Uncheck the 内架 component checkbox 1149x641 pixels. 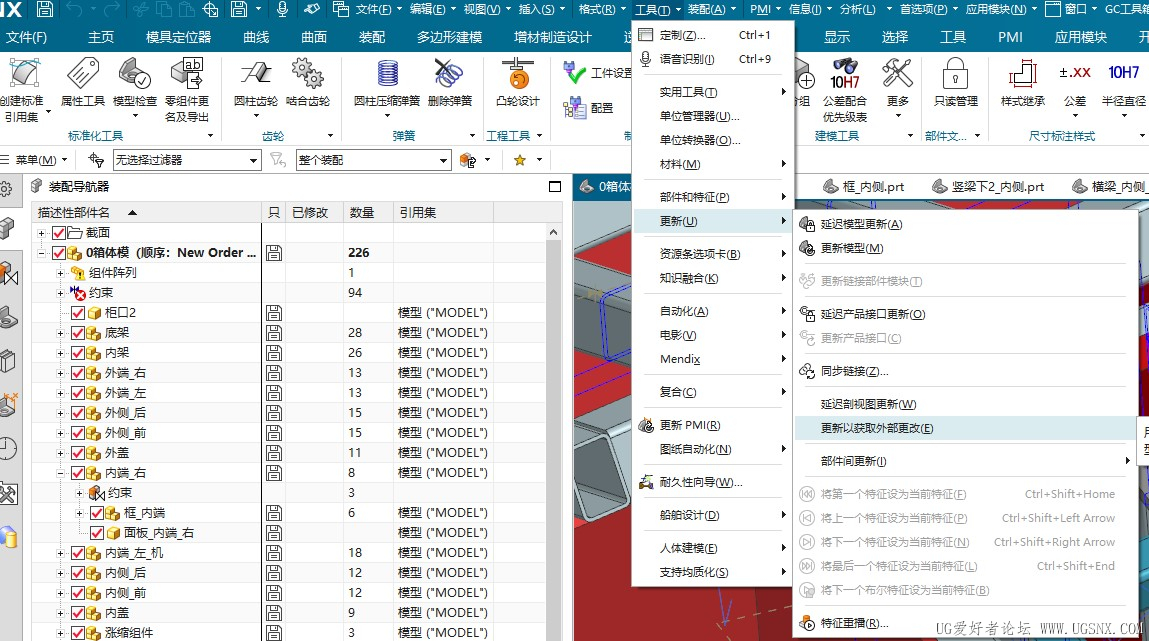click(x=78, y=353)
